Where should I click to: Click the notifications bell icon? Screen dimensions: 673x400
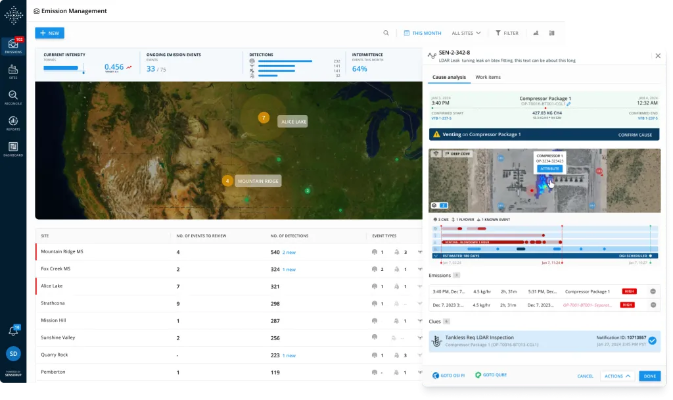13,331
